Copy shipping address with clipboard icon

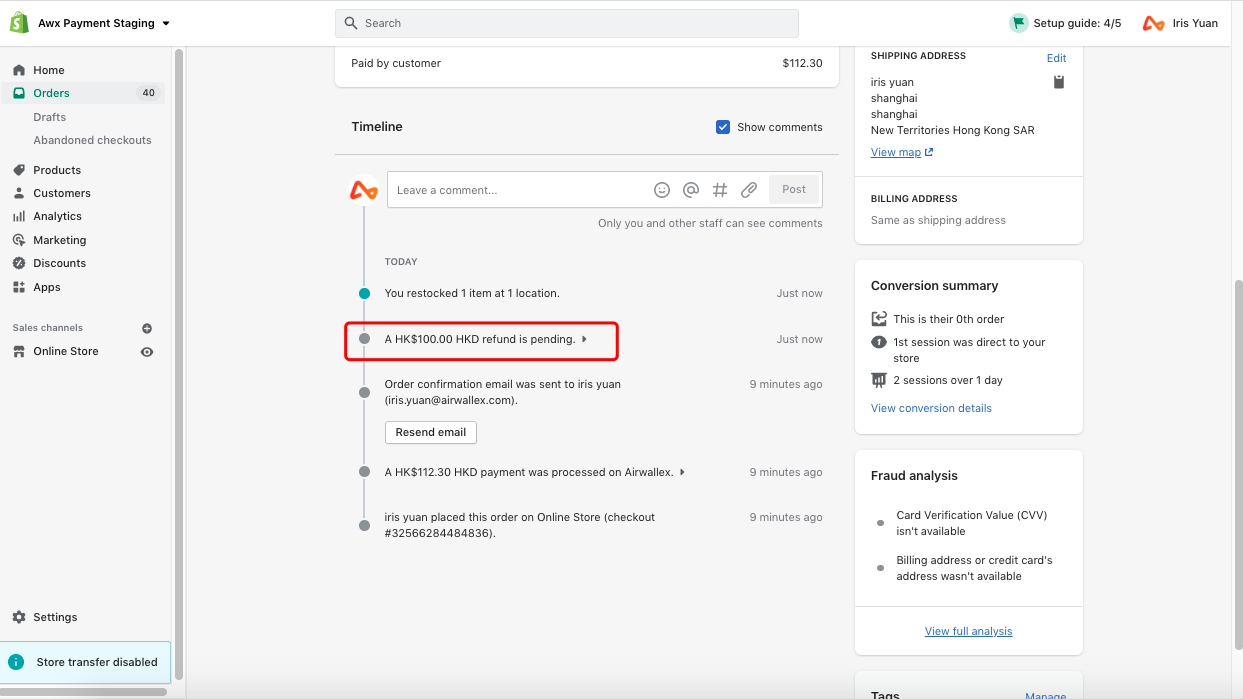click(x=1059, y=82)
